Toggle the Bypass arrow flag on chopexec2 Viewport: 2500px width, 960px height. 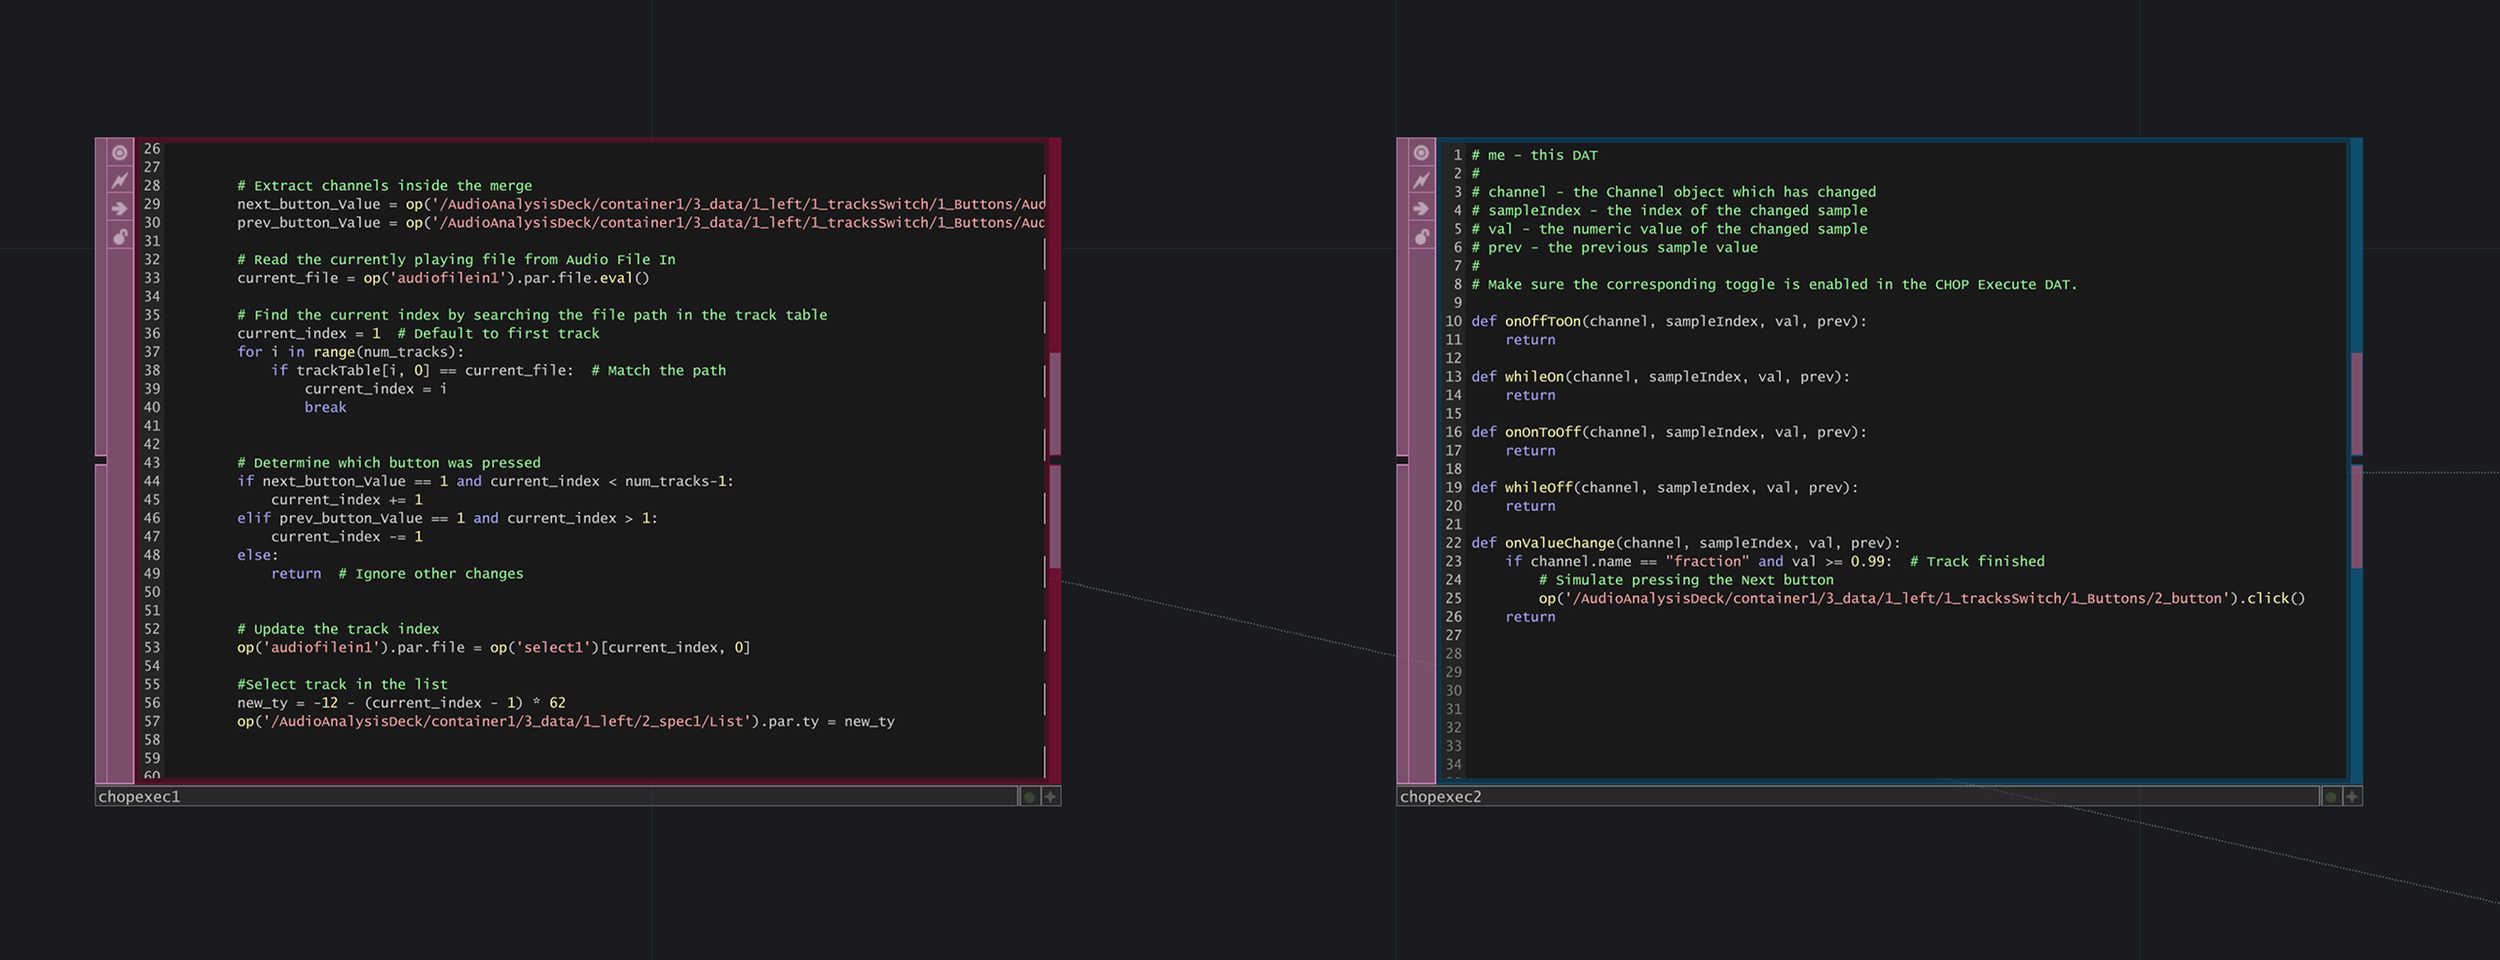click(1421, 209)
